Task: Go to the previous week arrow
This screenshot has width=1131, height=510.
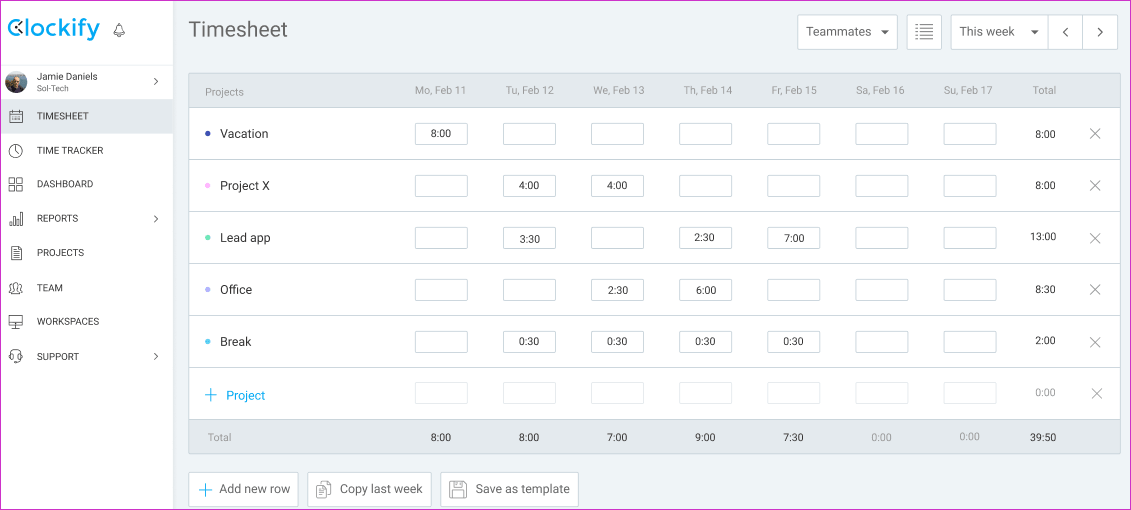Action: click(x=1065, y=32)
